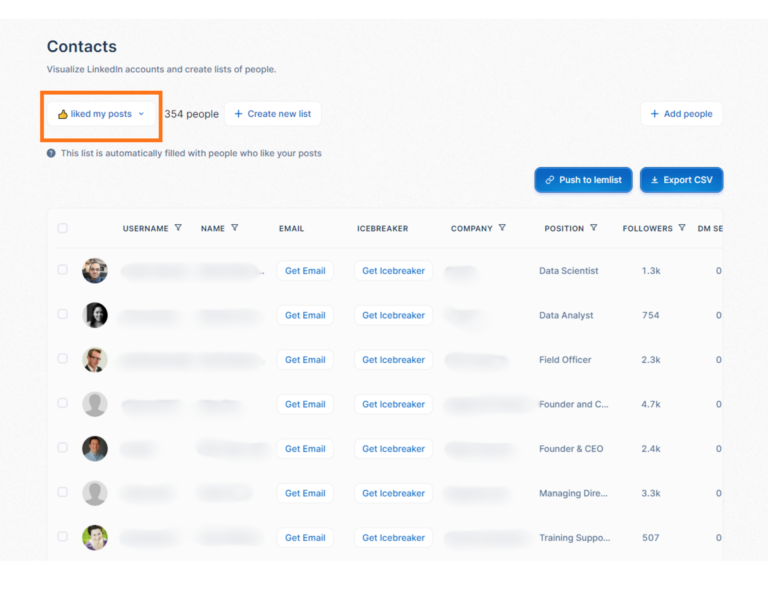Viewport: 768px width, 598px height.
Task: Get Icebreaker for the Training Support contact
Action: [393, 538]
